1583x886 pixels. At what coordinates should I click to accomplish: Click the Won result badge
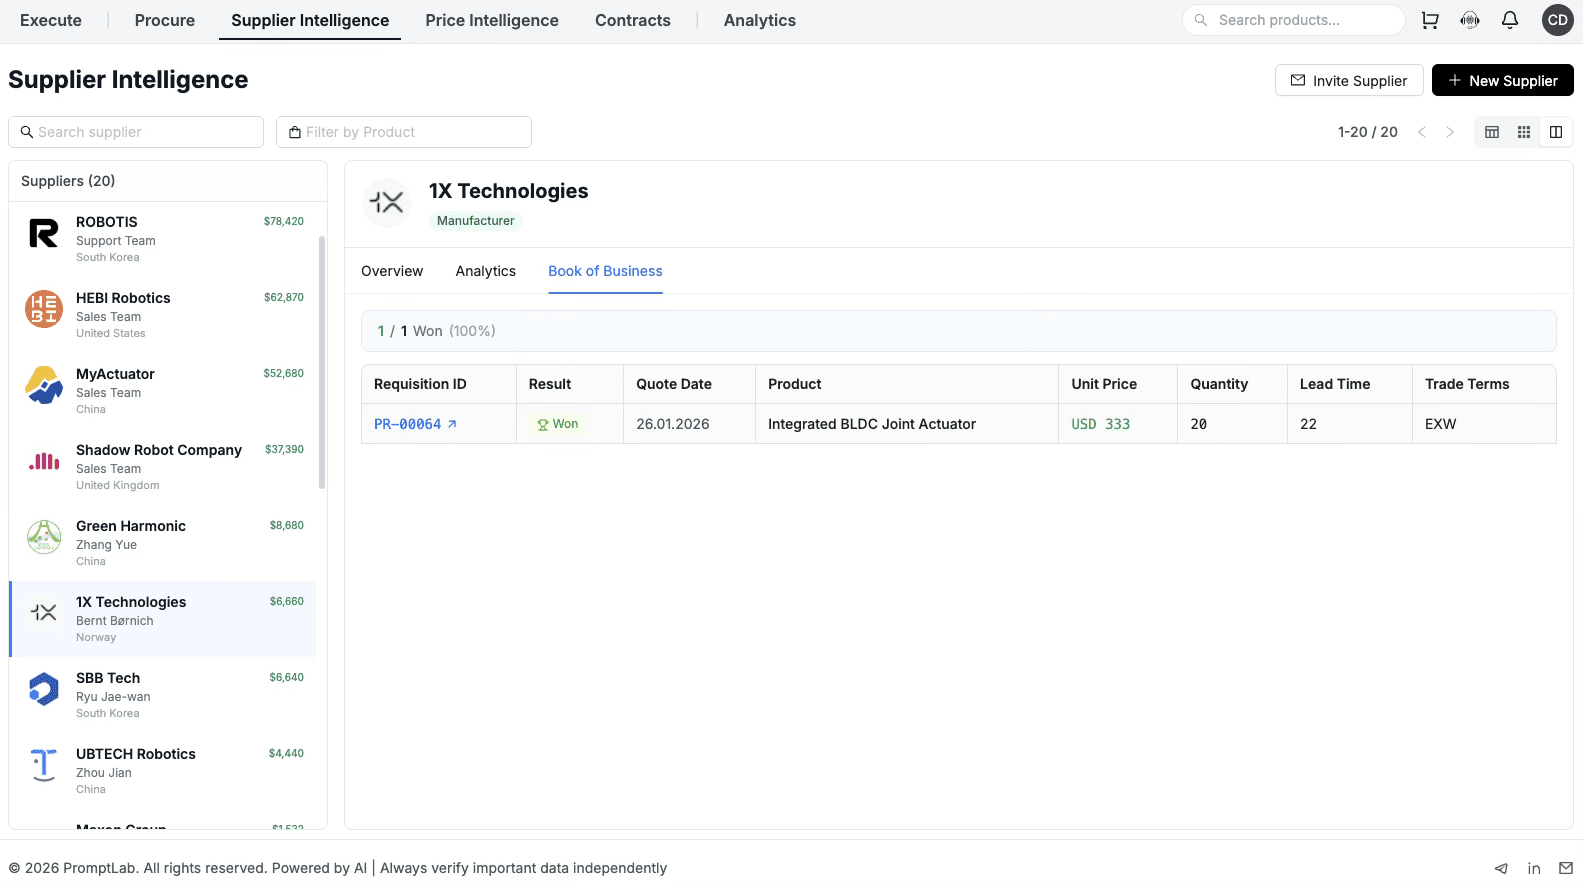point(558,424)
